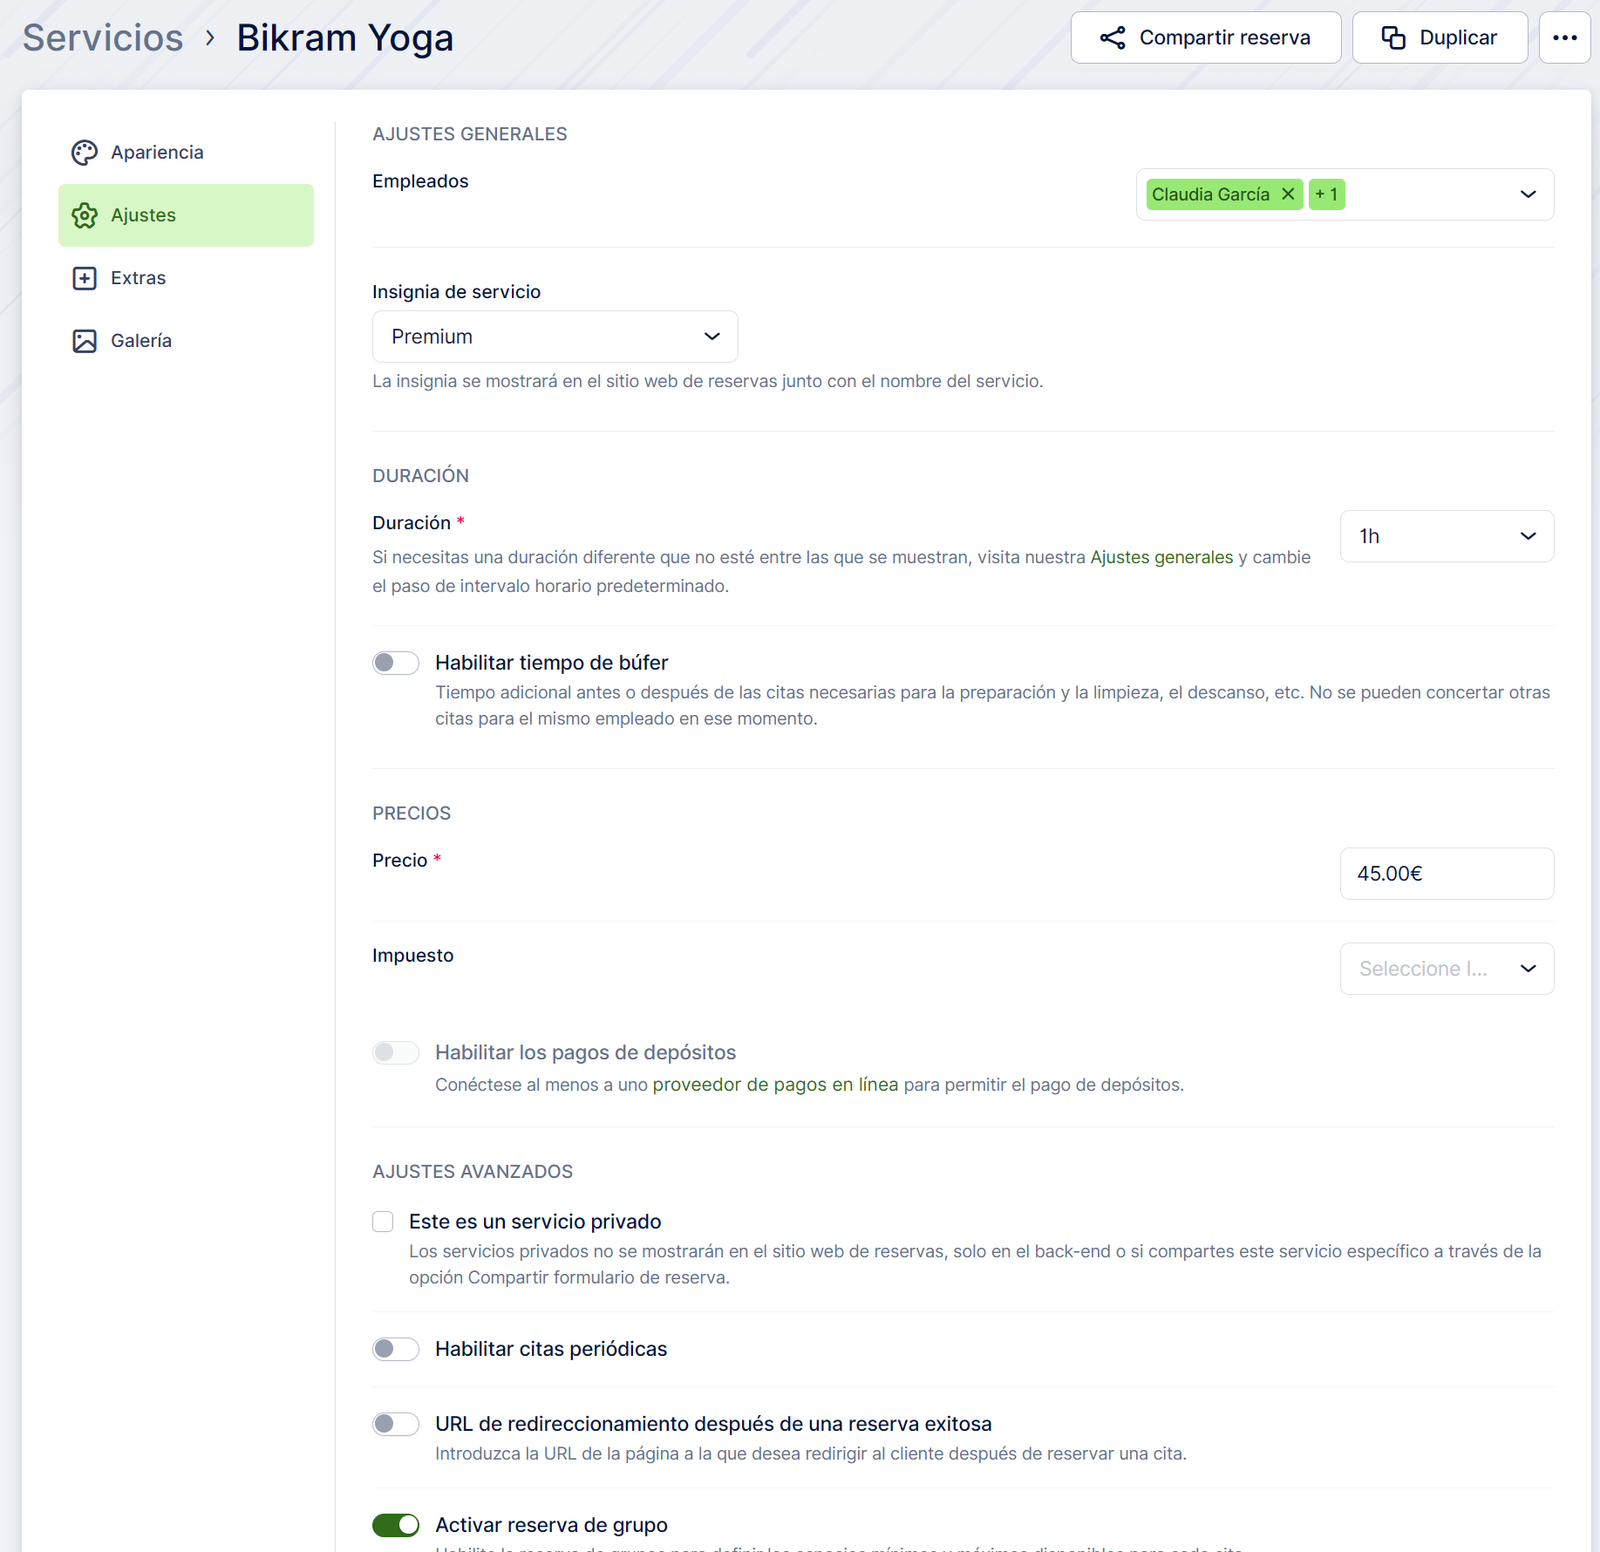This screenshot has width=1600, height=1552.
Task: Click the share icon in Compartir reserva
Action: pyautogui.click(x=1112, y=38)
